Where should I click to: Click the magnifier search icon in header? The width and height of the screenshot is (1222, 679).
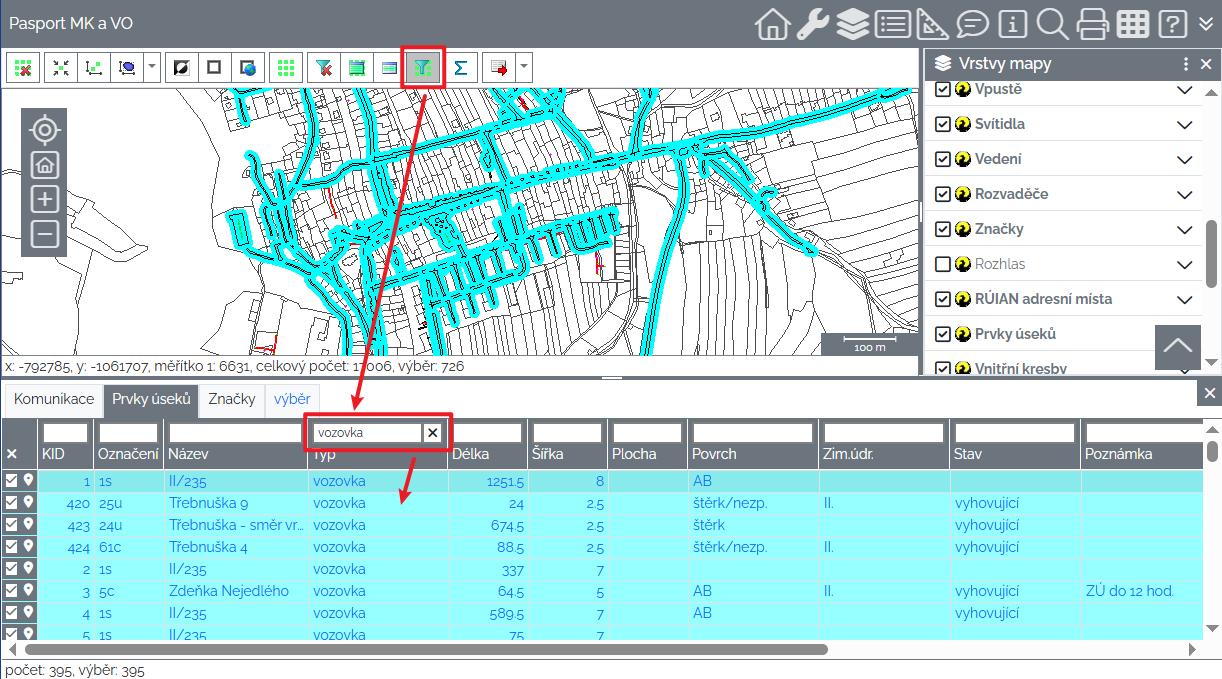click(x=1052, y=24)
